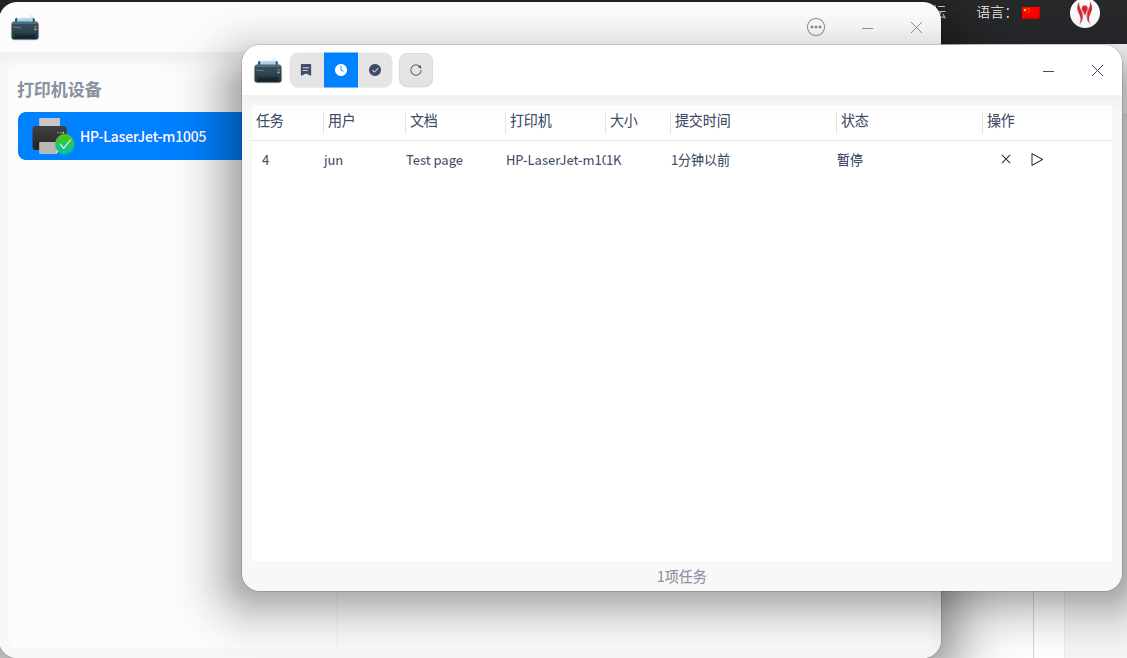
Task: Open main window options menu
Action: pyautogui.click(x=816, y=27)
